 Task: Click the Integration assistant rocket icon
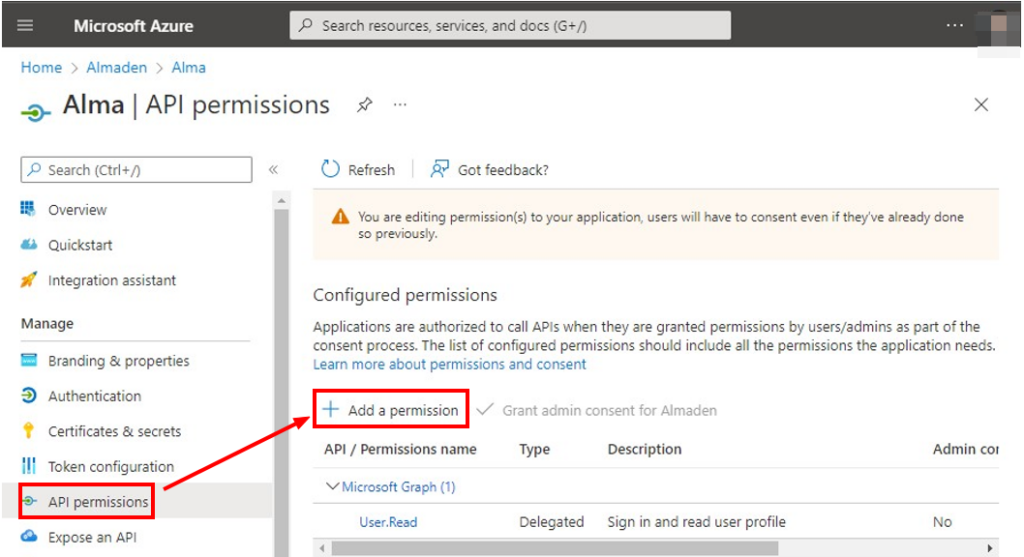point(29,279)
